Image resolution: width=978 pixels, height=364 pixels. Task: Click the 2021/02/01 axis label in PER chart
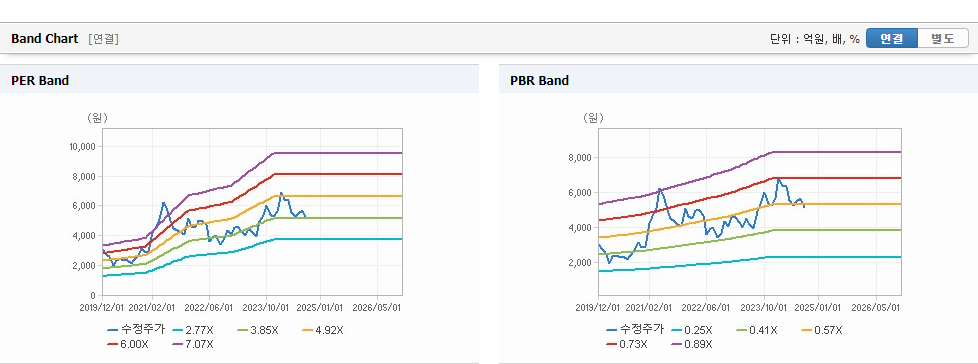152,308
